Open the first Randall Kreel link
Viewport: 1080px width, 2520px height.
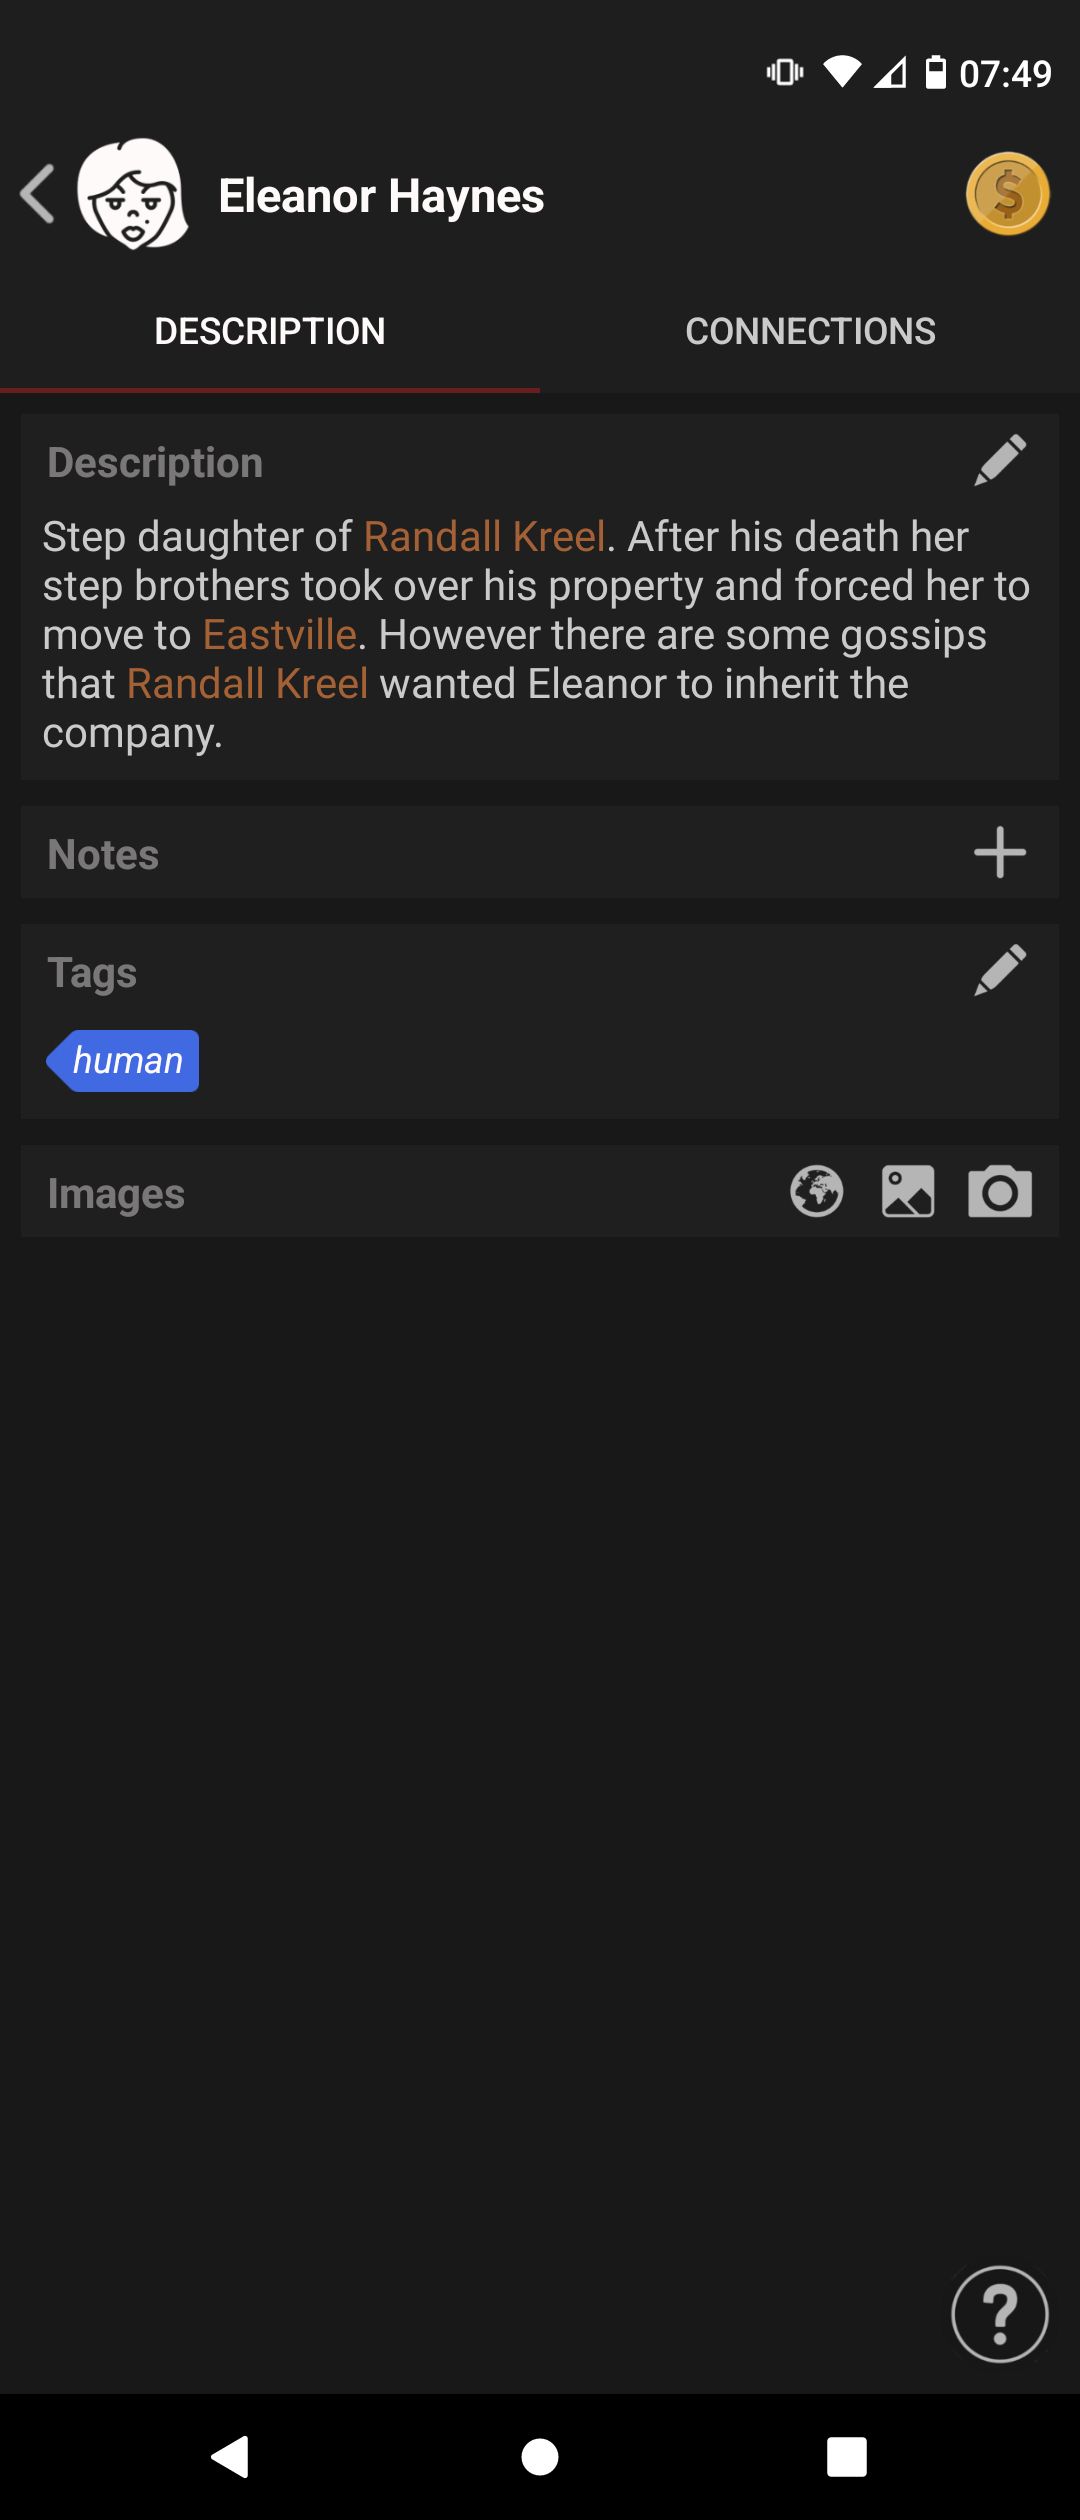click(x=485, y=537)
